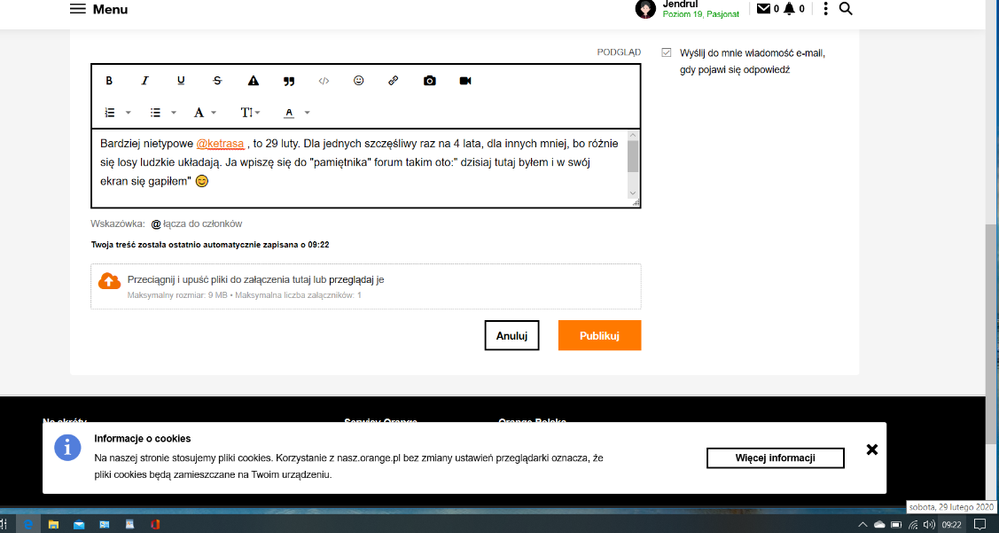
Task: Click the editor scrollbar down arrow
Action: (x=632, y=193)
